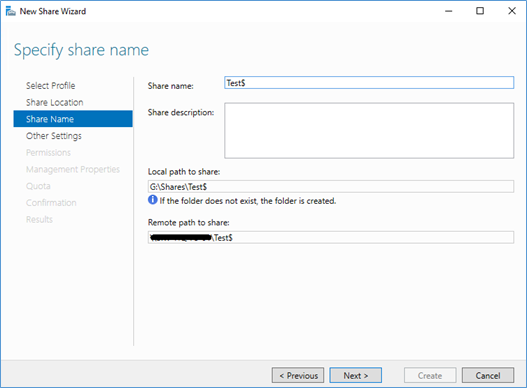The image size is (527, 388).
Task: Close the New Share Wizard window
Action: pyautogui.click(x=512, y=11)
